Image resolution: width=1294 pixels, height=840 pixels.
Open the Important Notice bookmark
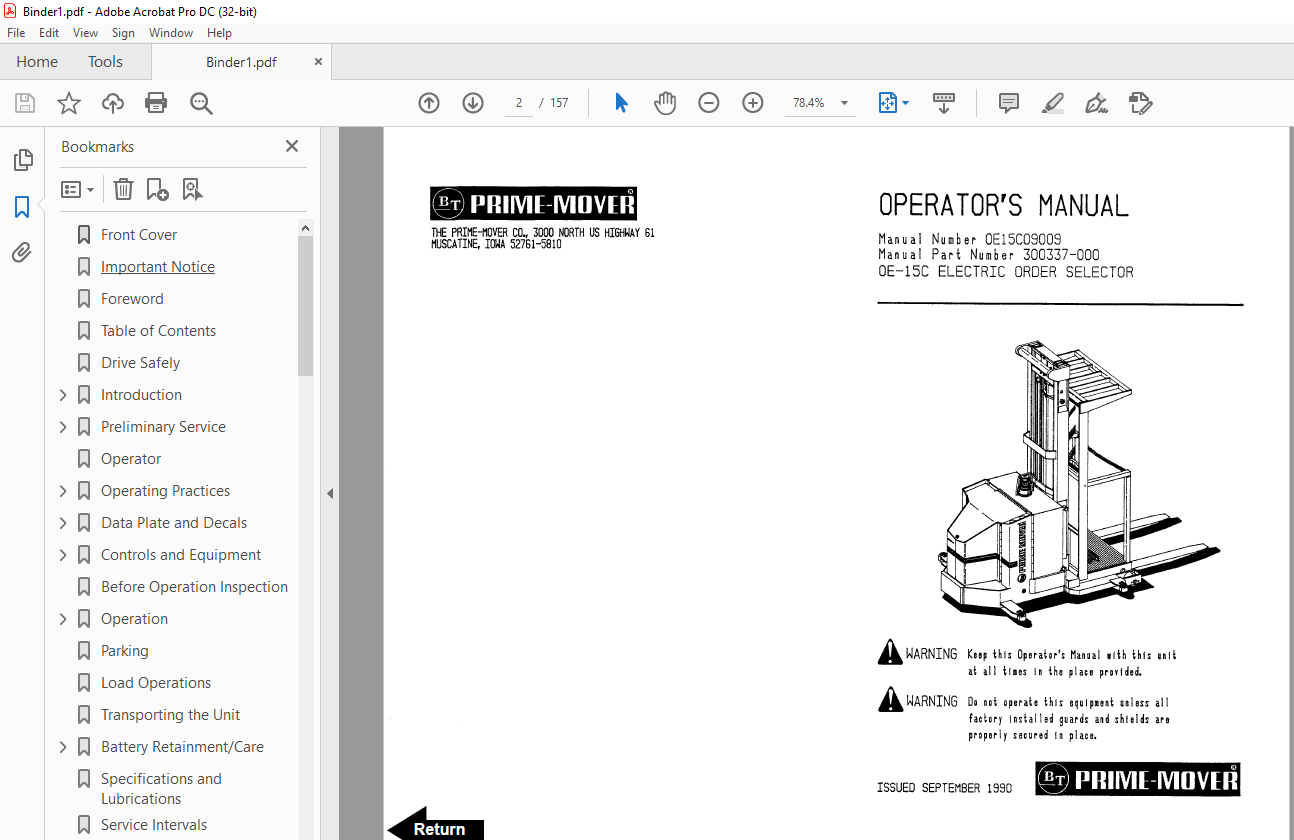(158, 267)
